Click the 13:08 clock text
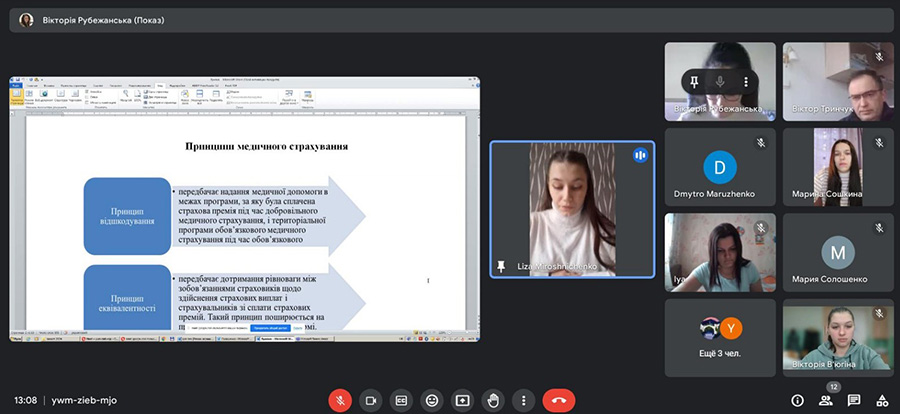The width and height of the screenshot is (900, 414). coord(26,400)
